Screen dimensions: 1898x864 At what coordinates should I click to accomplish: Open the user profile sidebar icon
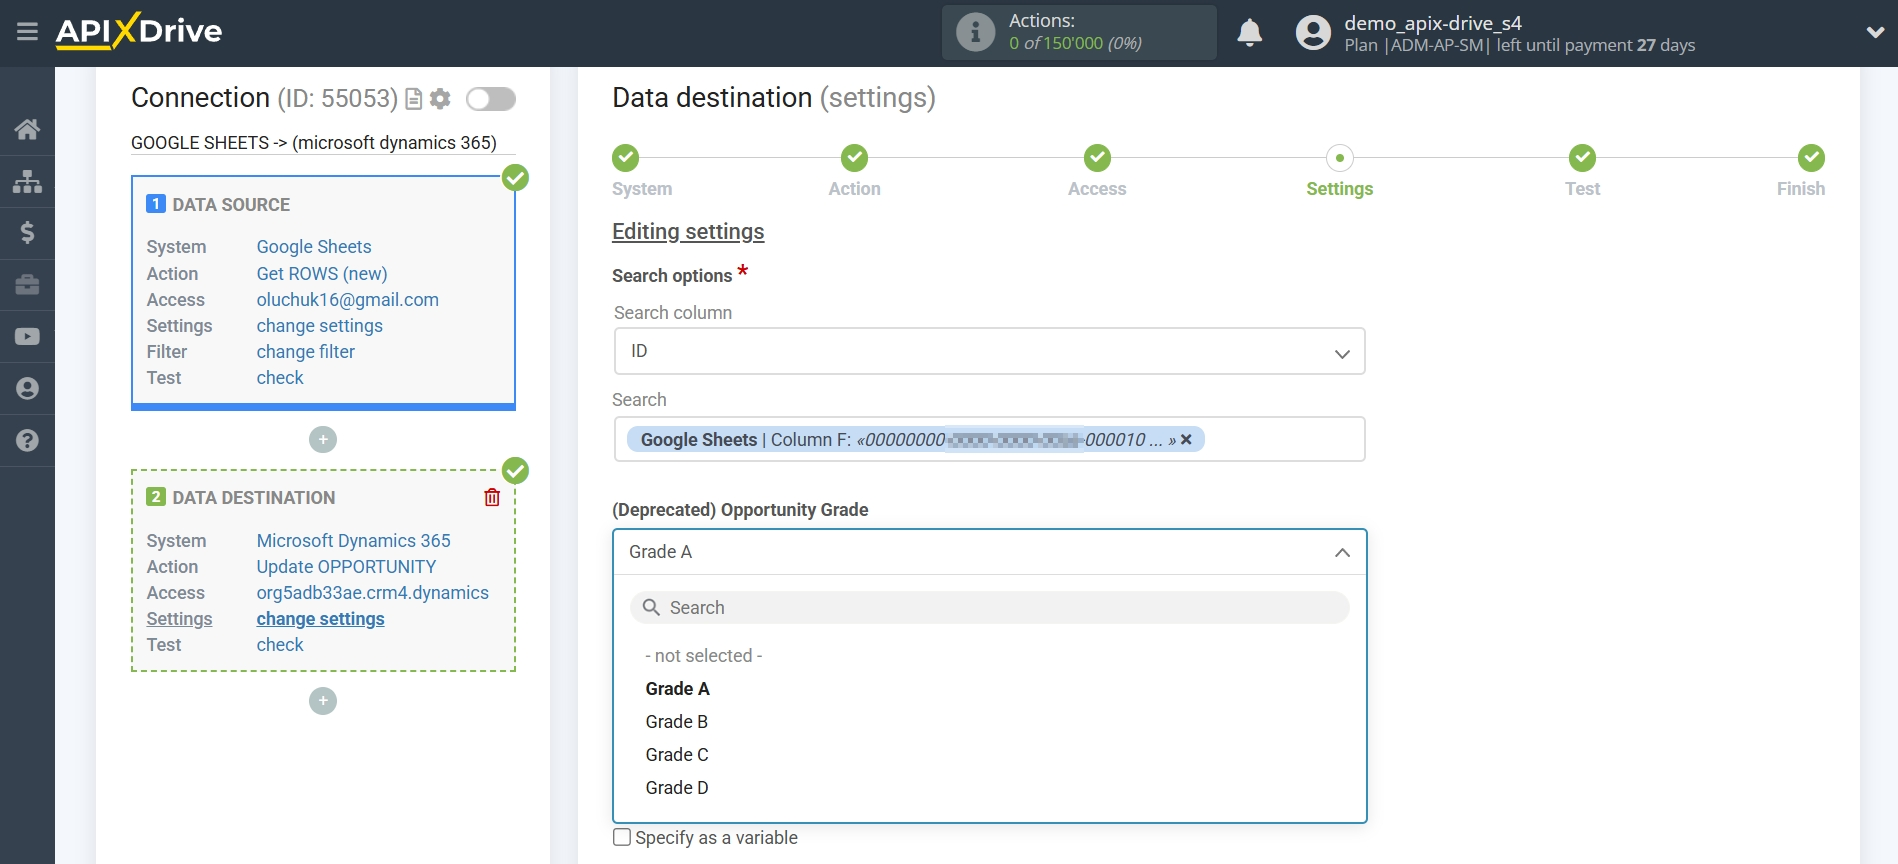click(27, 389)
